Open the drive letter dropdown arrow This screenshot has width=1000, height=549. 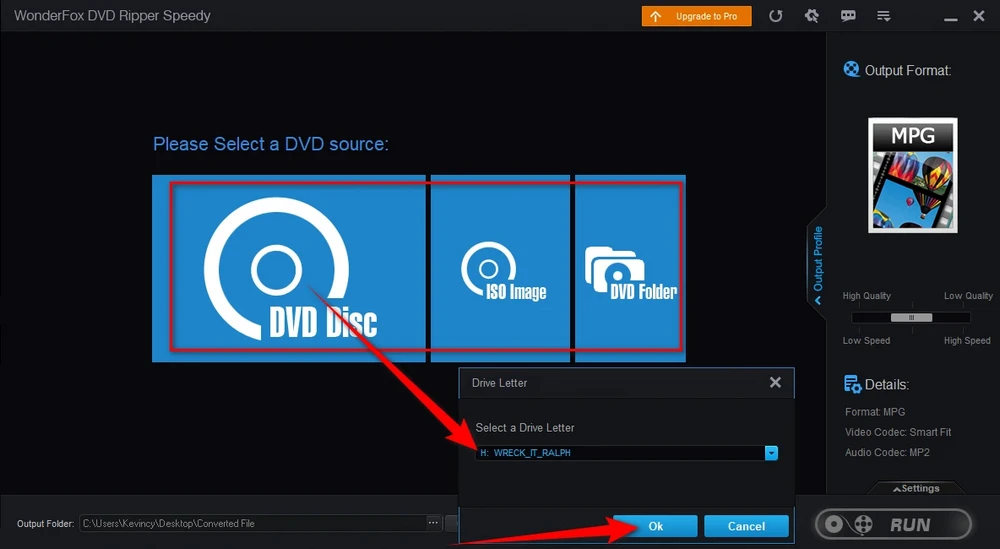click(x=771, y=453)
